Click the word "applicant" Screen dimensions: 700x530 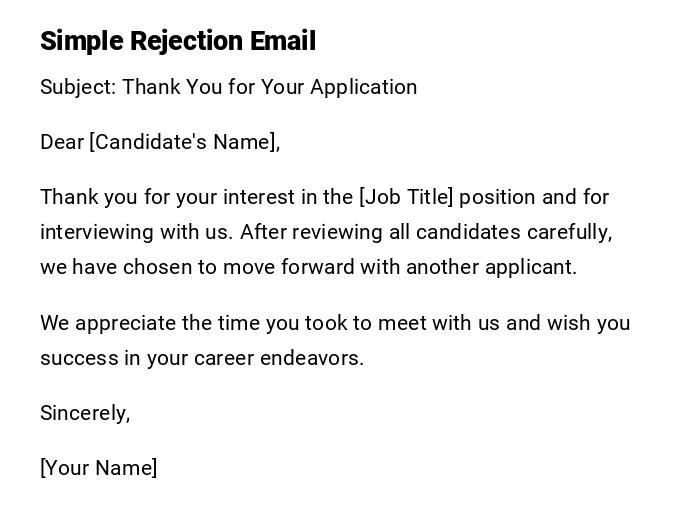point(530,267)
